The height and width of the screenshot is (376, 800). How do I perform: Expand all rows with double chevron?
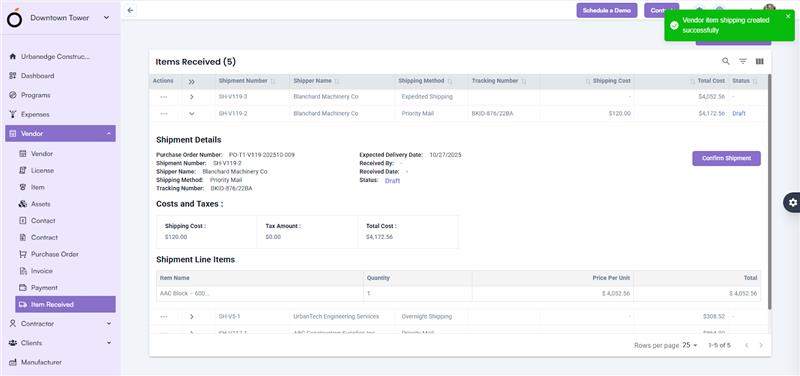pyautogui.click(x=191, y=82)
